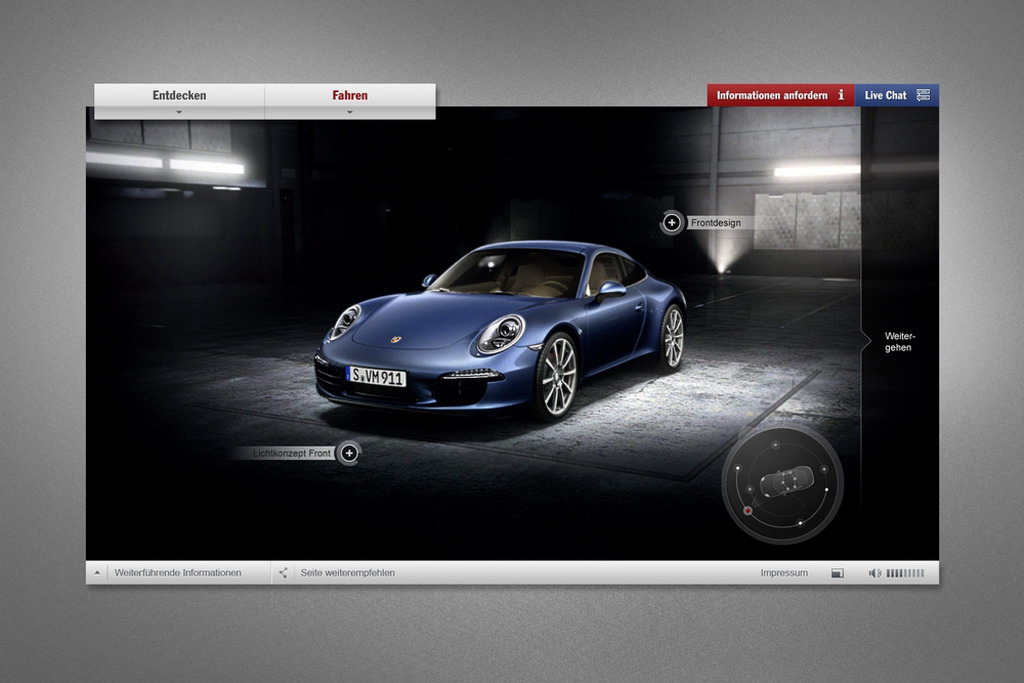The width and height of the screenshot is (1024, 683).
Task: Click the plus icon beside Frontdesign
Action: point(672,223)
